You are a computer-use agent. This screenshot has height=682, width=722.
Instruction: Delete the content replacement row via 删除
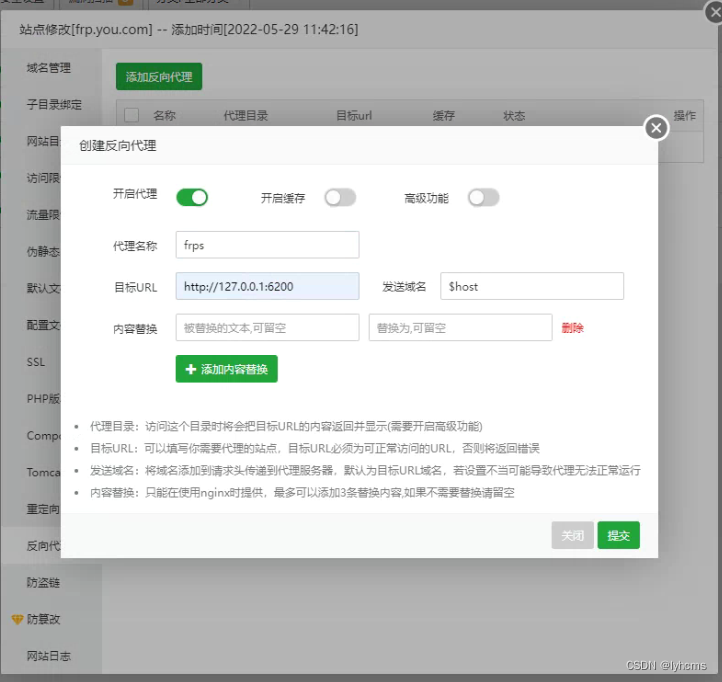(x=572, y=328)
